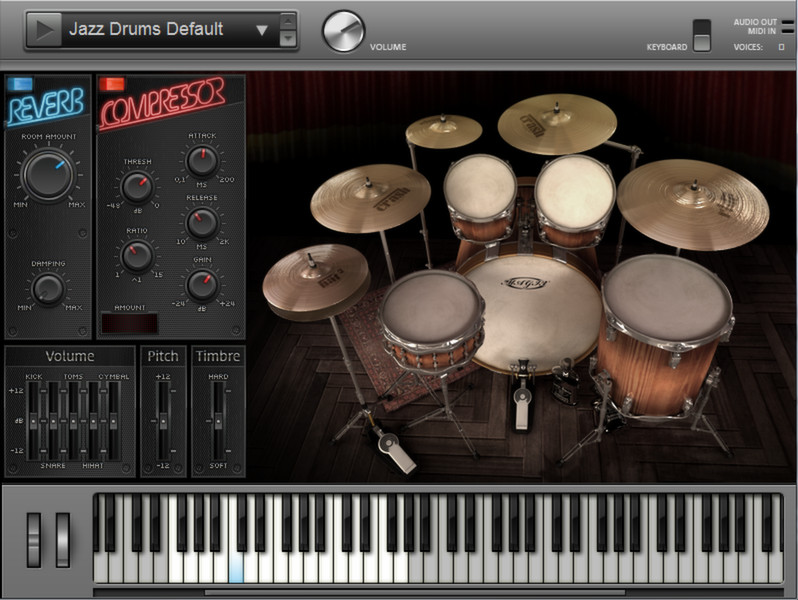Click the Compressor GAIN knob

pyautogui.click(x=202, y=285)
